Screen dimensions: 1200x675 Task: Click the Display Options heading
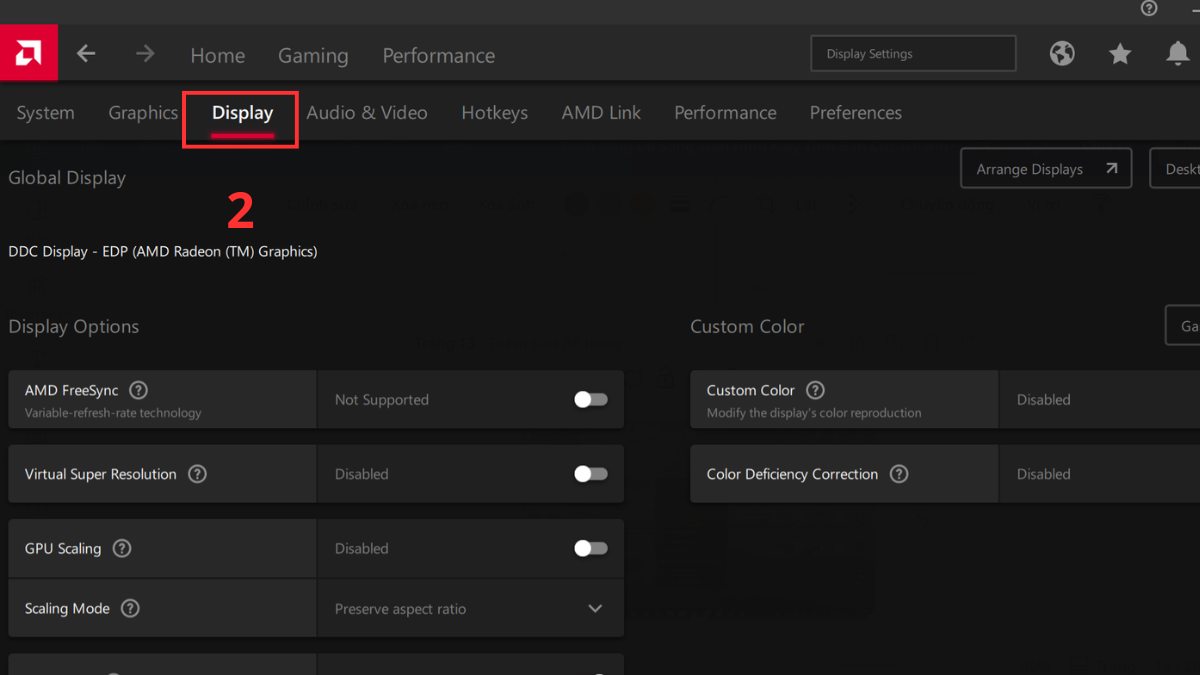pyautogui.click(x=74, y=327)
